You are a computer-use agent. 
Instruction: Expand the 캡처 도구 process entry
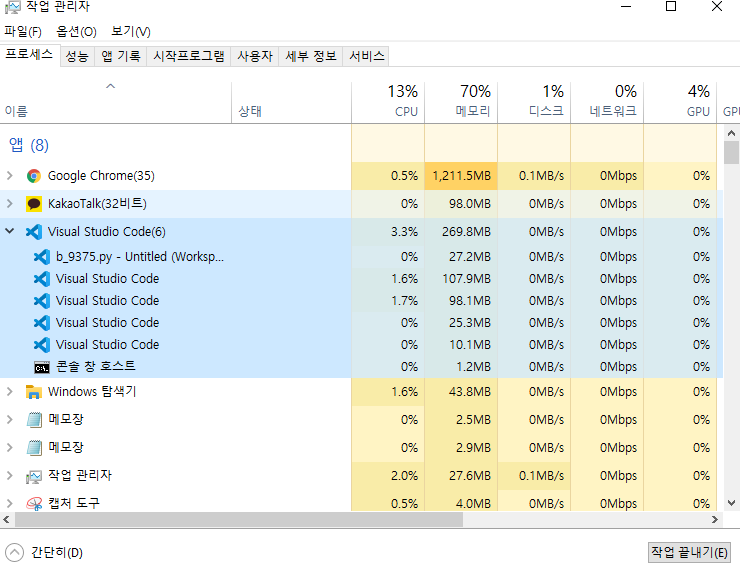9,503
